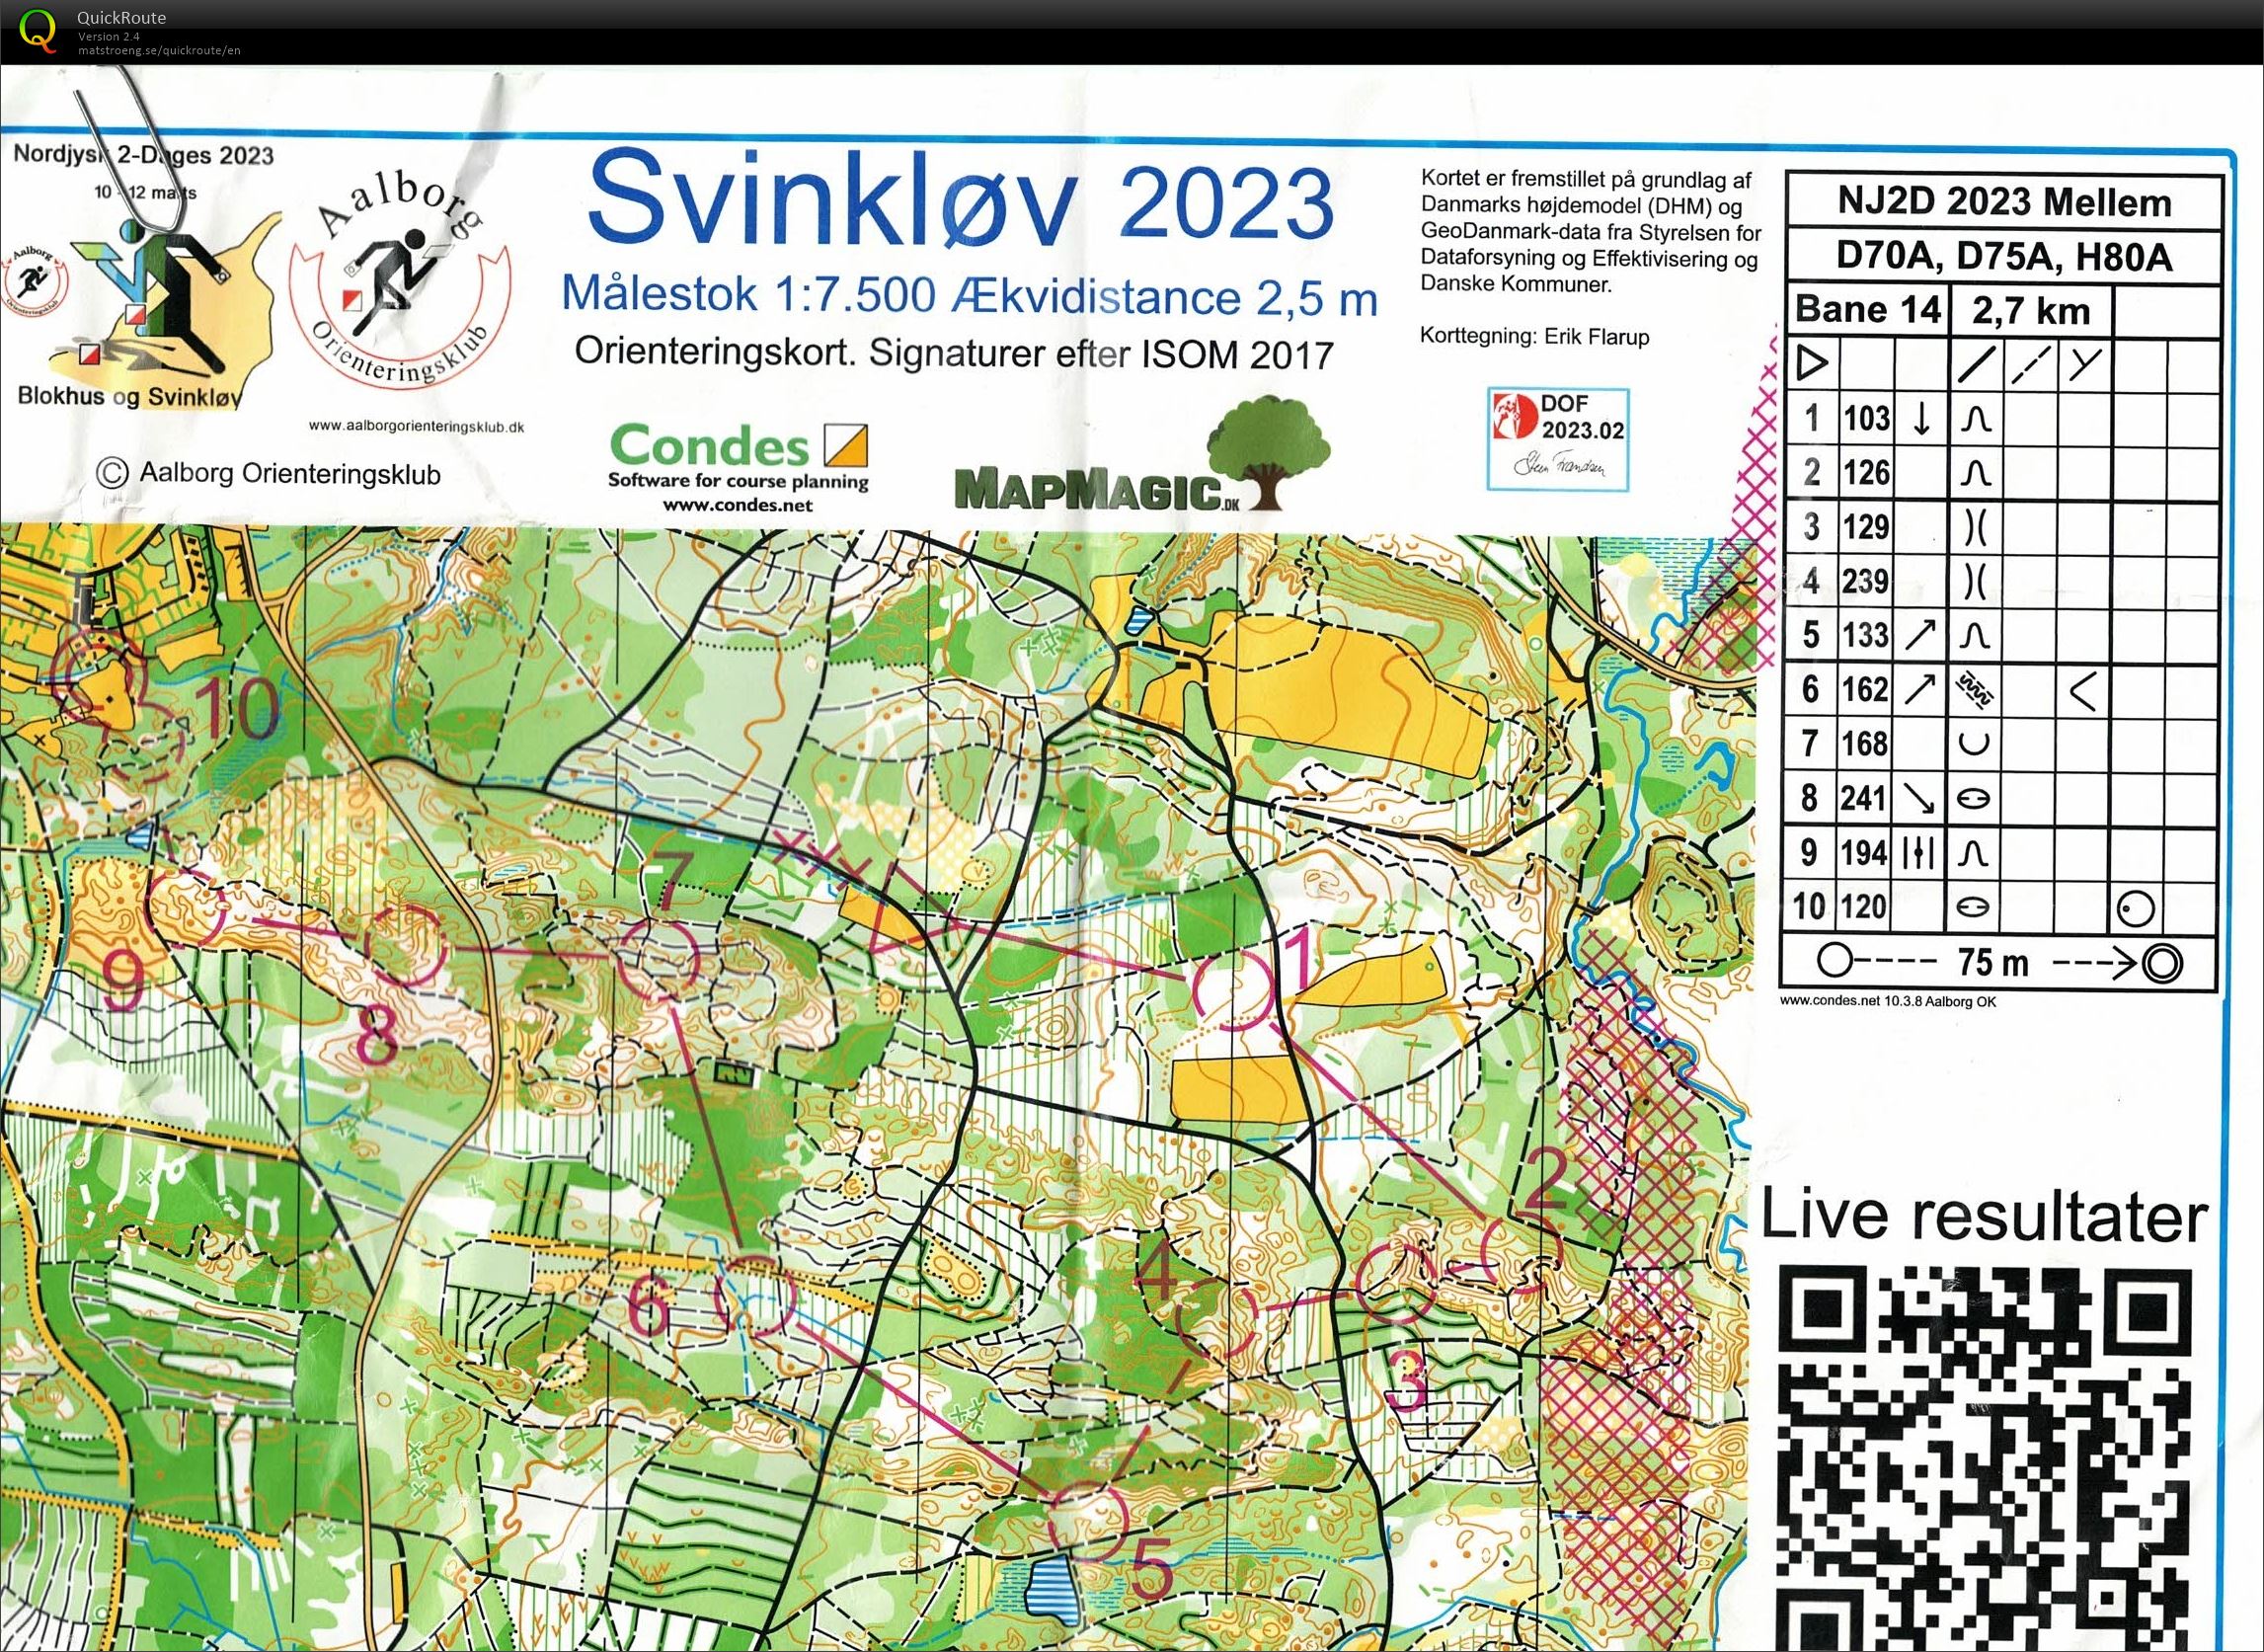Open the www.condes.net link under Condes
2264x1652 pixels.
tap(738, 504)
